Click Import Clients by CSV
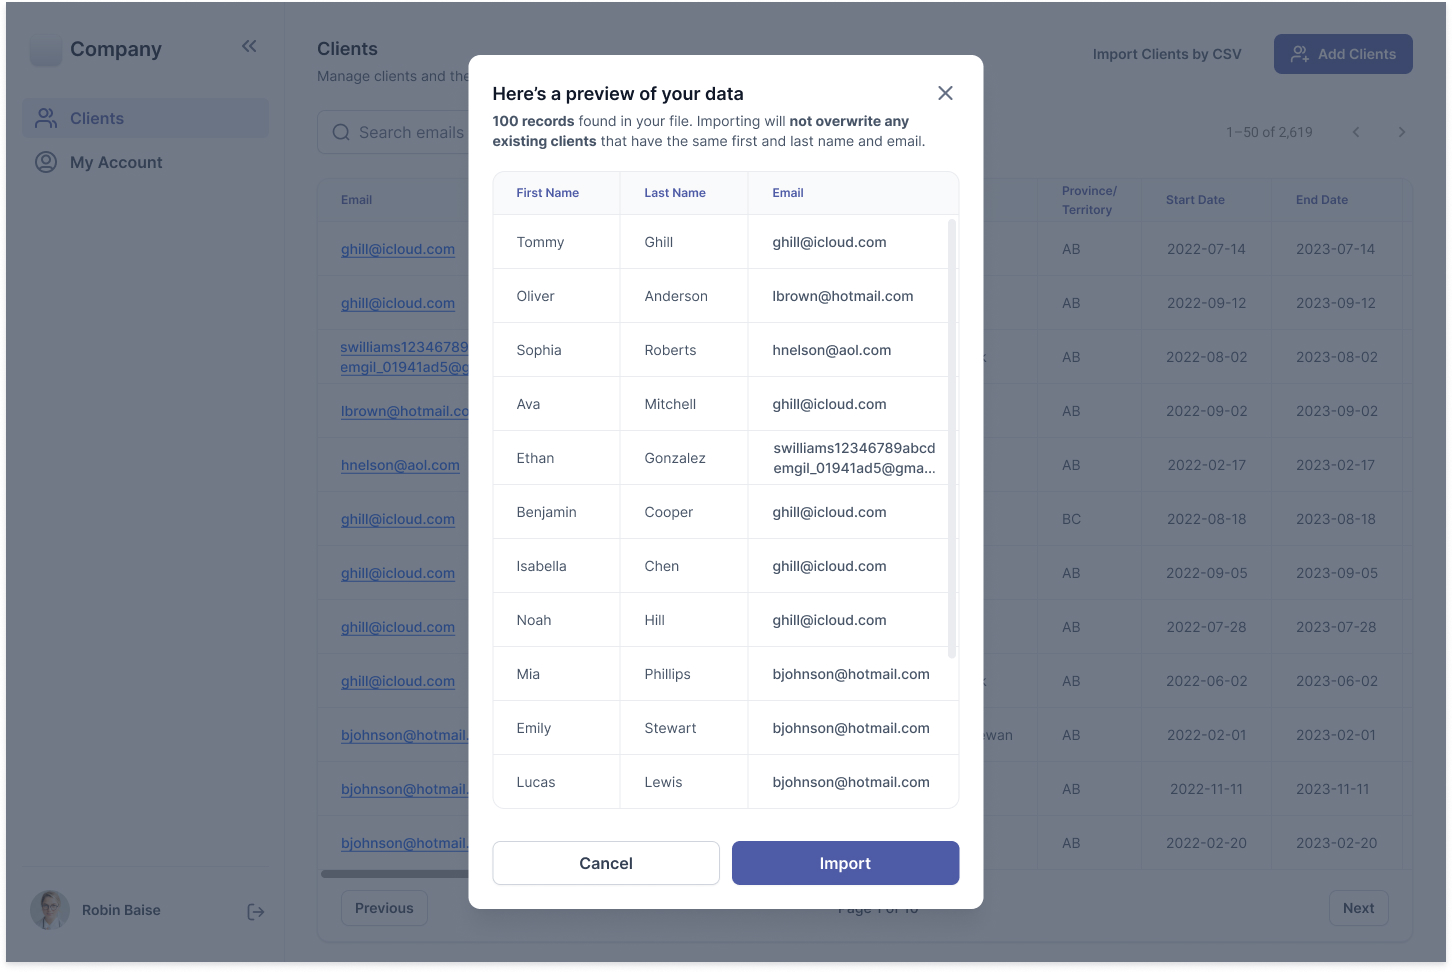The height and width of the screenshot is (972, 1452). pyautogui.click(x=1166, y=54)
